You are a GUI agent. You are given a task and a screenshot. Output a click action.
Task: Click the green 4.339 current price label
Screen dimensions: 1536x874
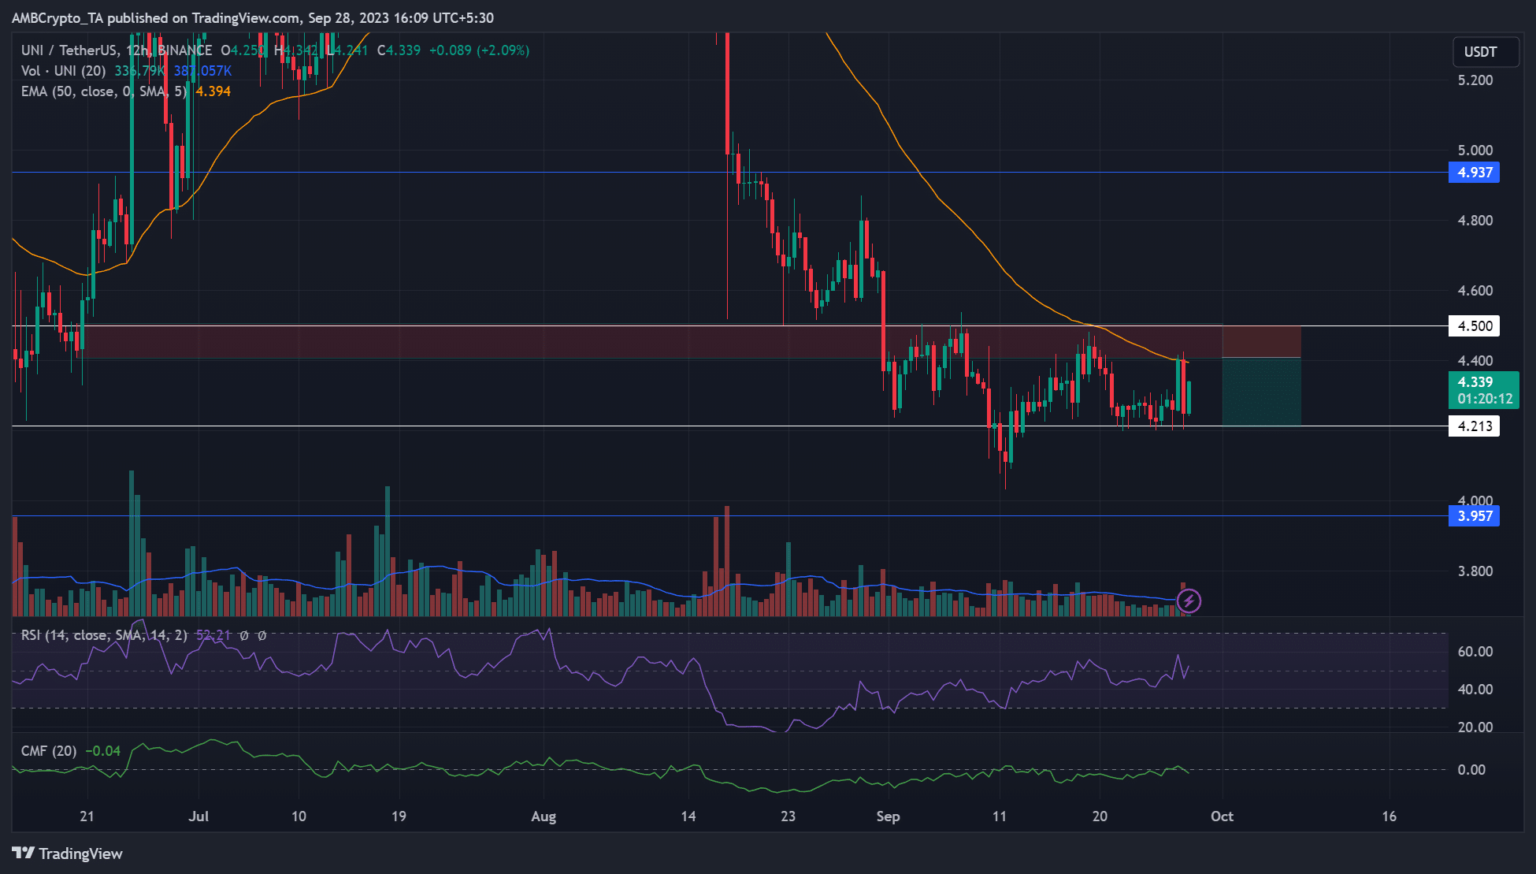pyautogui.click(x=1482, y=390)
